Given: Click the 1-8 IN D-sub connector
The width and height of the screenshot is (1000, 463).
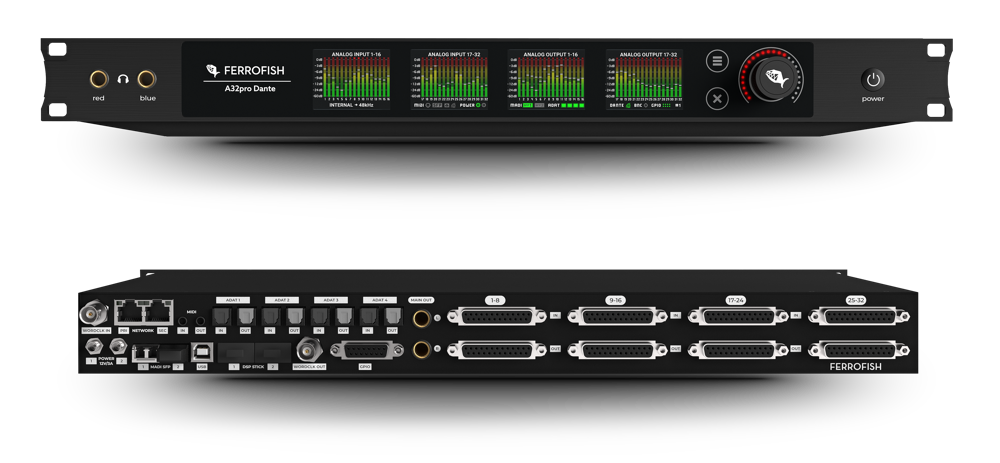Looking at the screenshot, I should 497,316.
